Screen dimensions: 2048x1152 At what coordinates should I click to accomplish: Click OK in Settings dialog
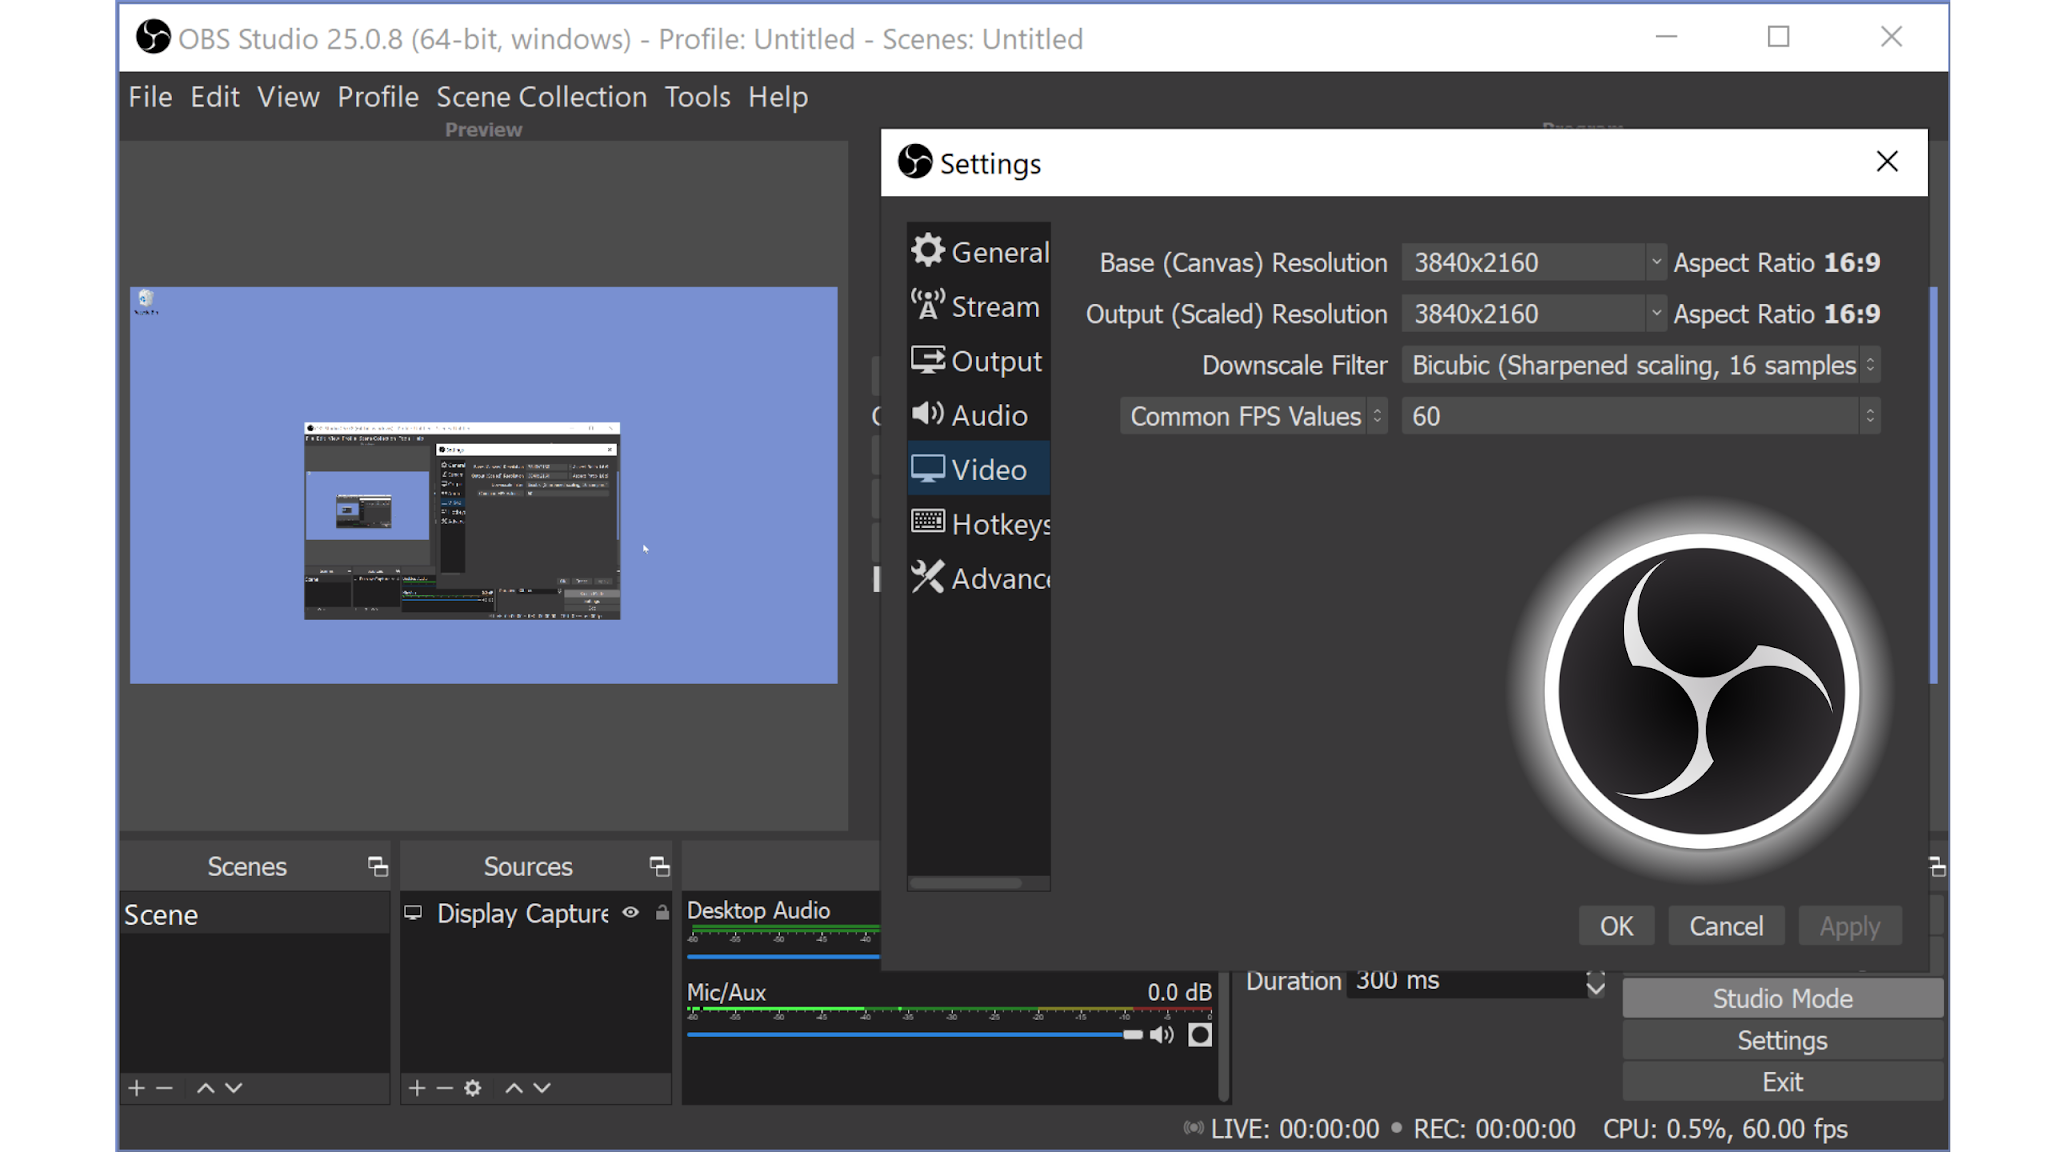tap(1616, 926)
